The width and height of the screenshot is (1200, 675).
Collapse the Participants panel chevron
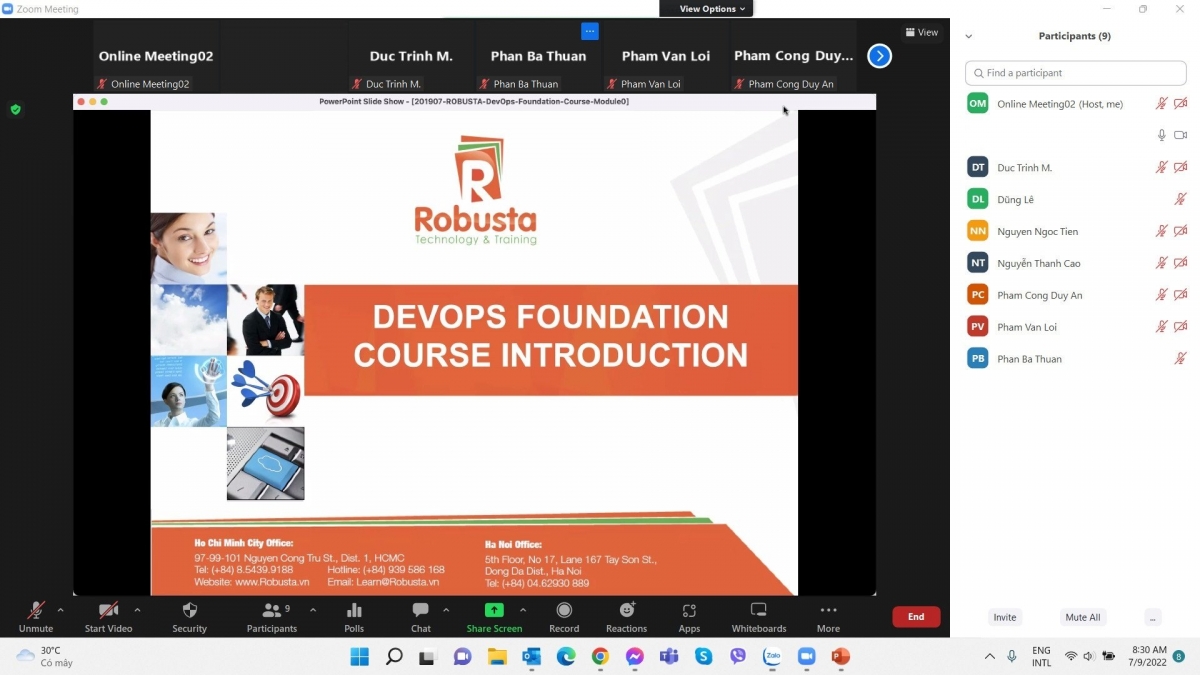[968, 36]
